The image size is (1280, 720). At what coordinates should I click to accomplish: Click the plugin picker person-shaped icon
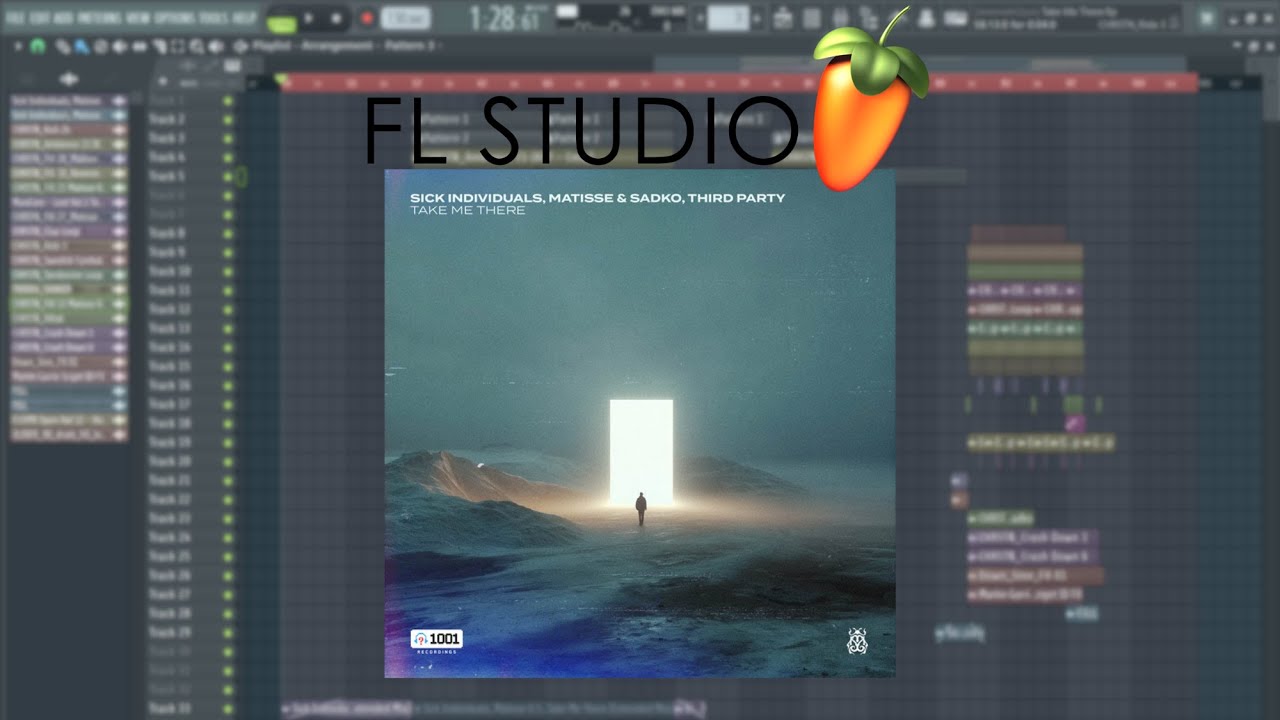tap(926, 18)
